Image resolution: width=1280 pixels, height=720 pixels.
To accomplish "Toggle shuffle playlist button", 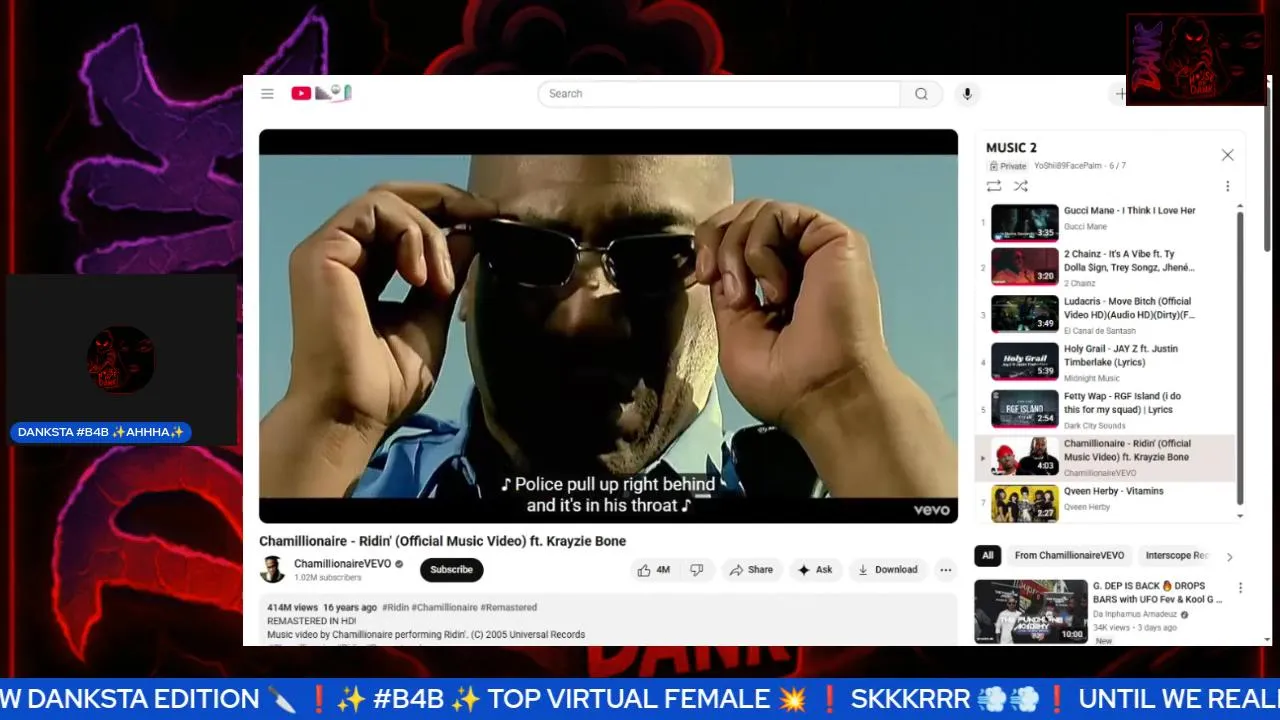I will click(1020, 186).
